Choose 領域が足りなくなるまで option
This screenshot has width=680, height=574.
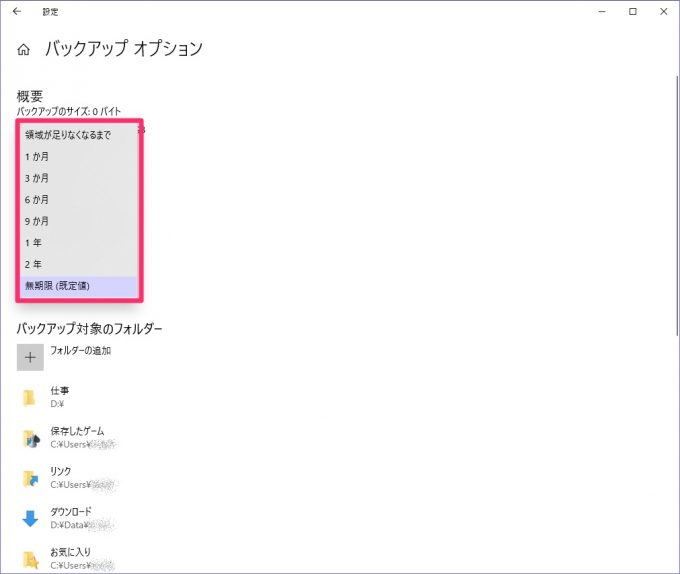78,135
